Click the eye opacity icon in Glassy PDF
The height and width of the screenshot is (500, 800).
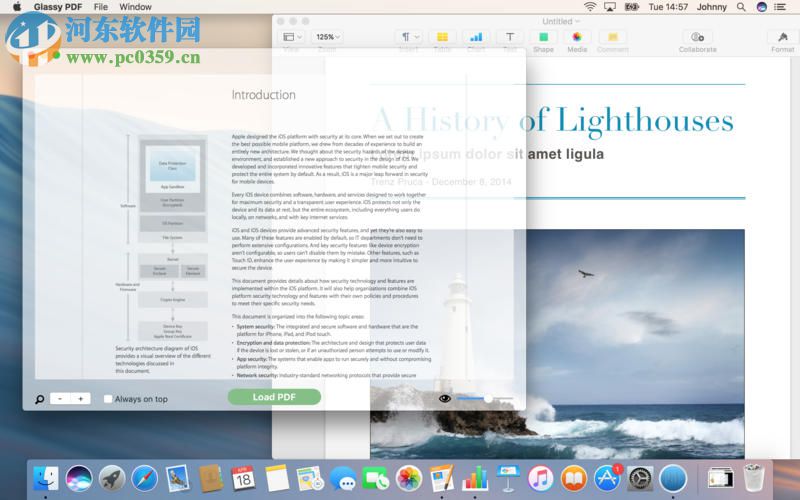coord(444,398)
